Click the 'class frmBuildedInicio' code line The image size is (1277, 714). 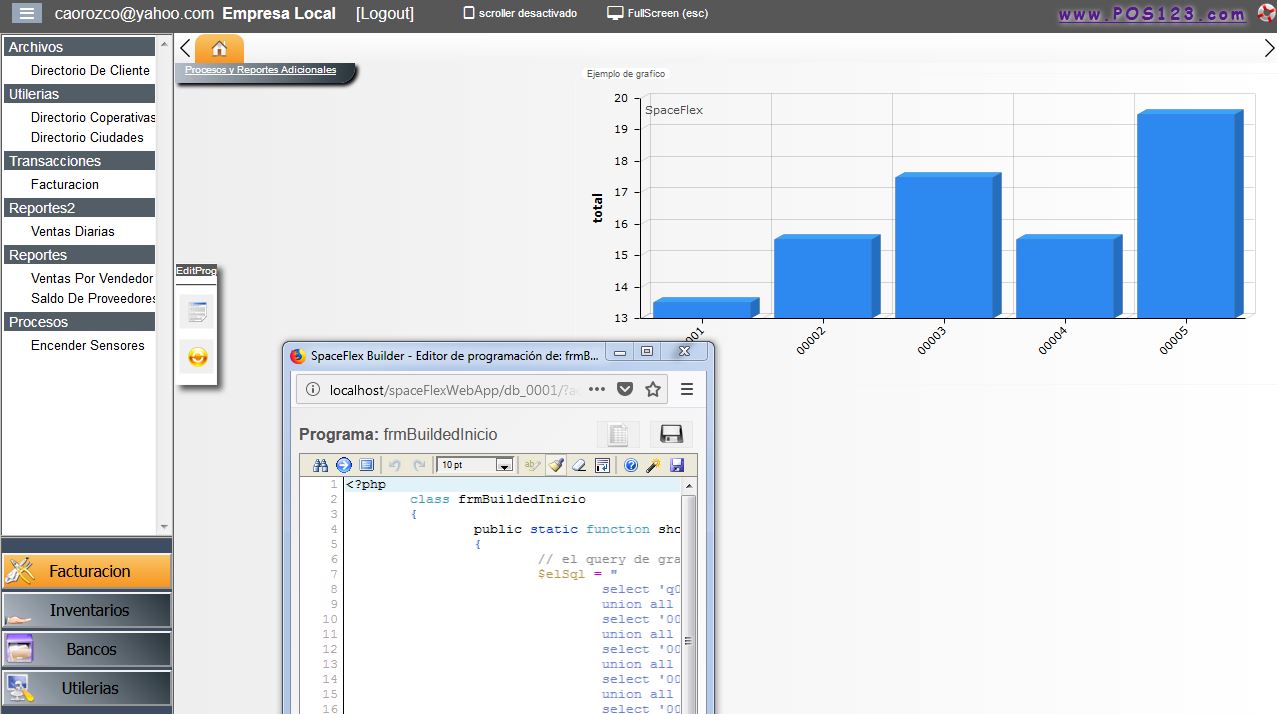coord(498,500)
